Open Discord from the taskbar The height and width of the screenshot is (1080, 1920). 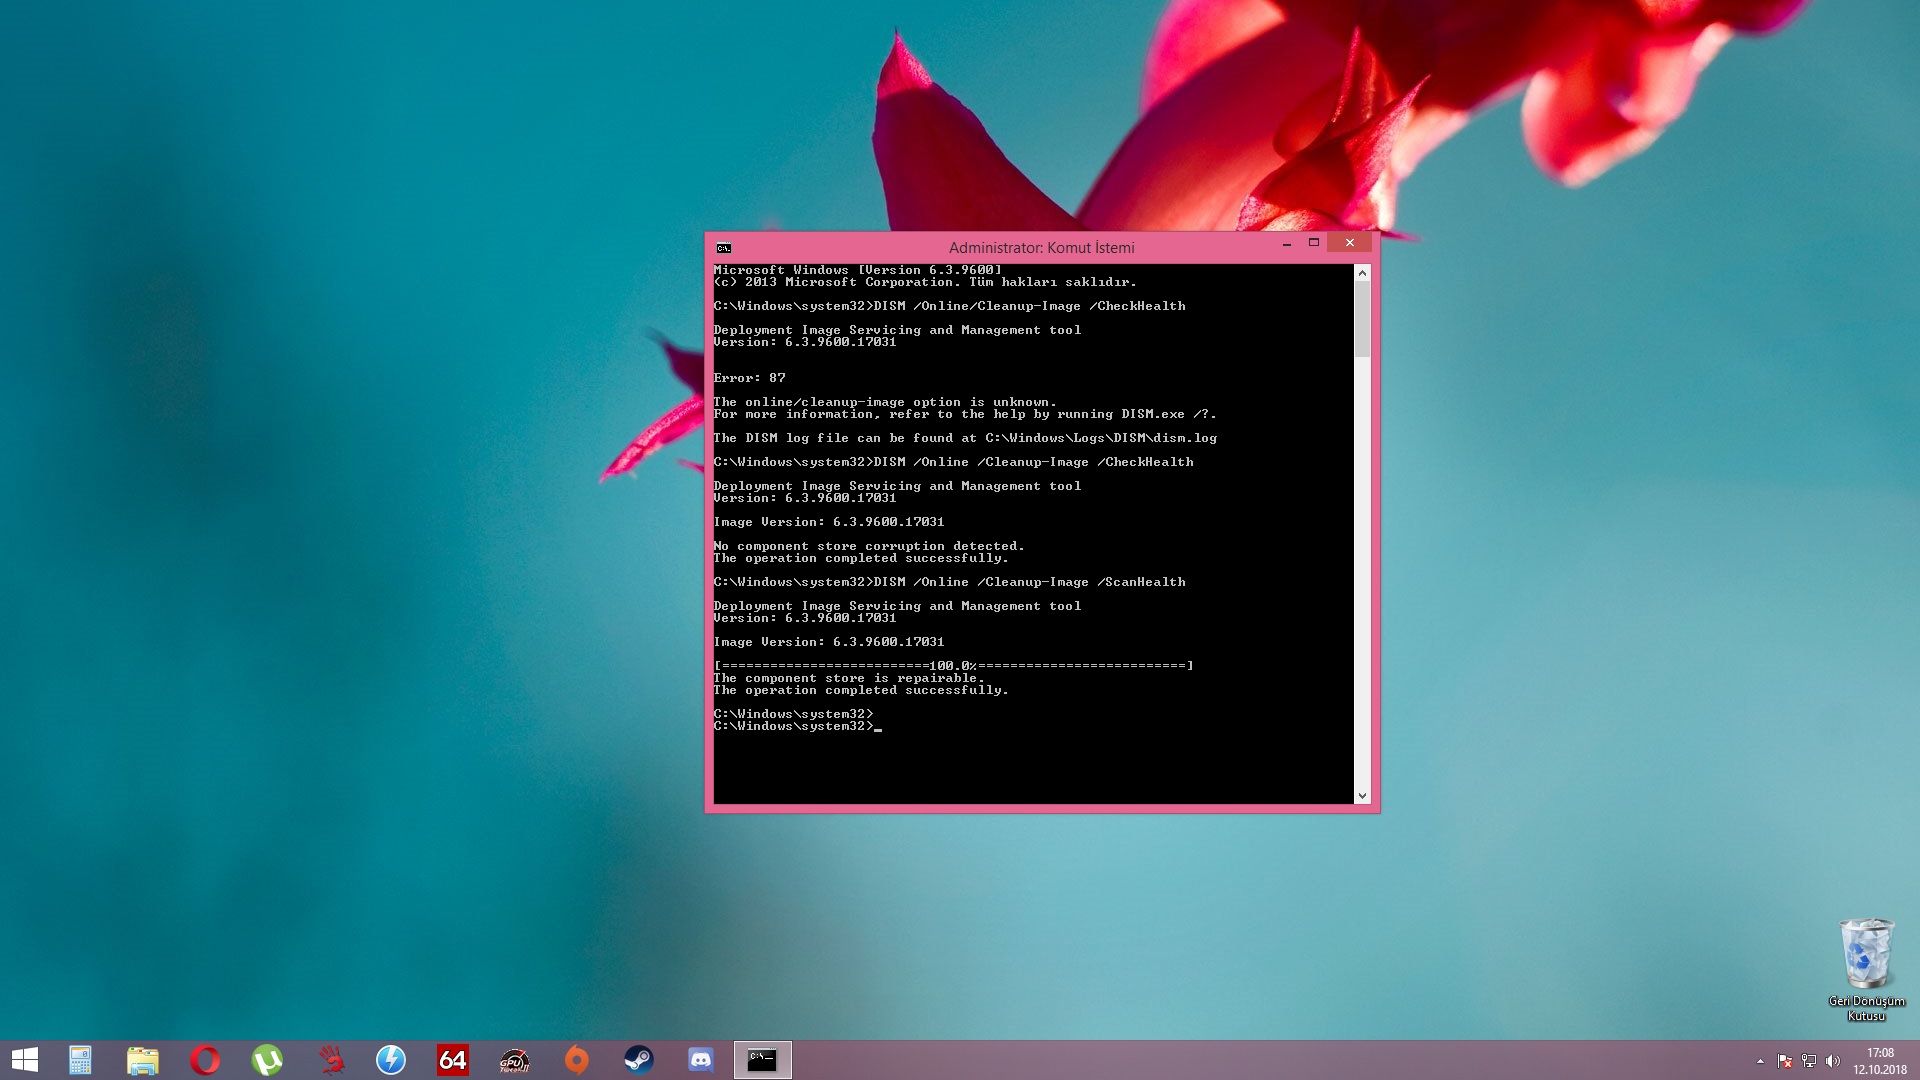[701, 1060]
